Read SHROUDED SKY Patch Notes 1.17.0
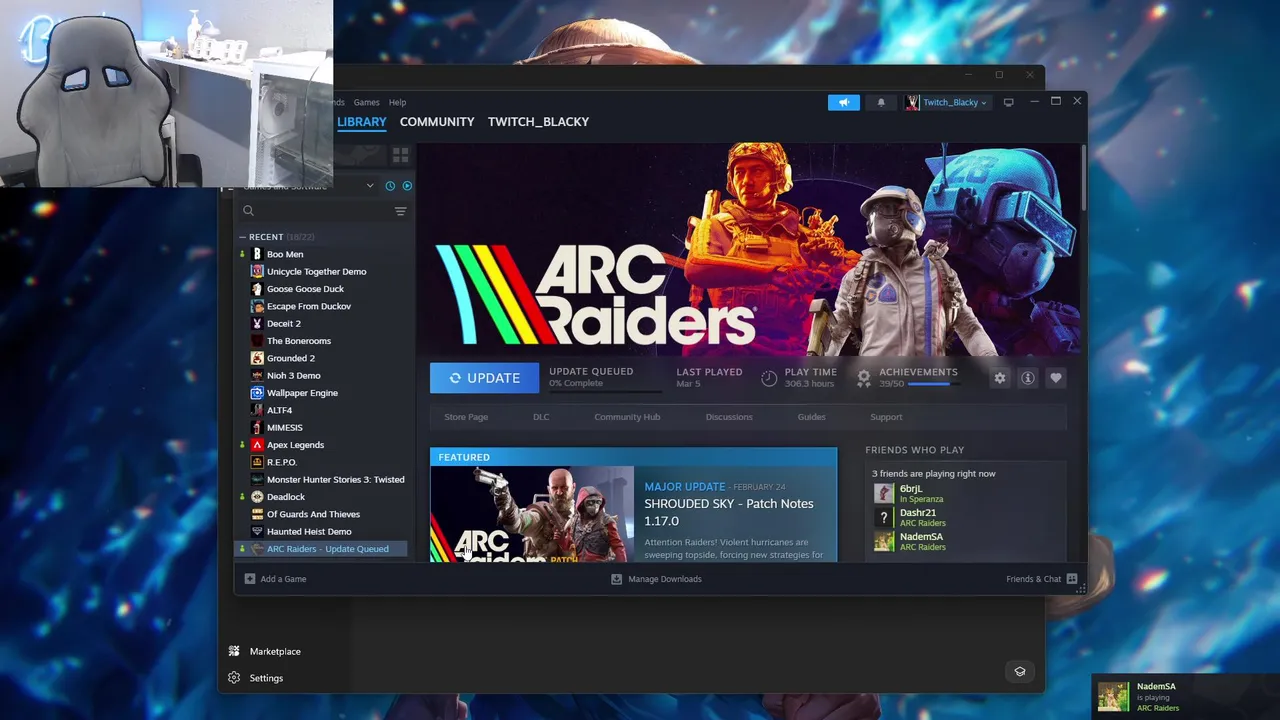Viewport: 1280px width, 720px height. [729, 512]
